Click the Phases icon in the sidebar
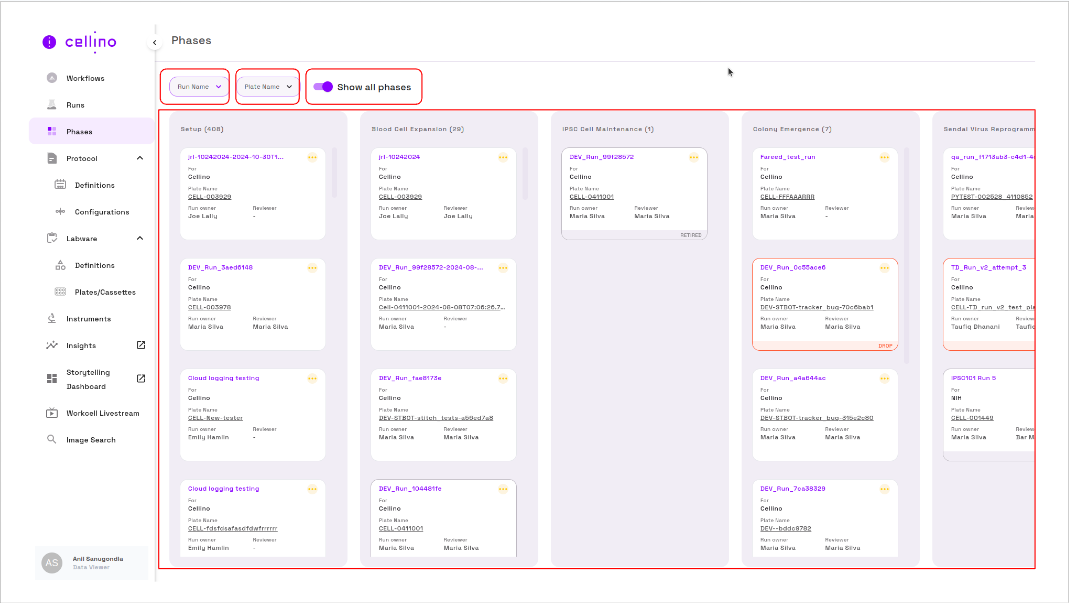Viewport: 1069px width, 603px height. coord(50,131)
